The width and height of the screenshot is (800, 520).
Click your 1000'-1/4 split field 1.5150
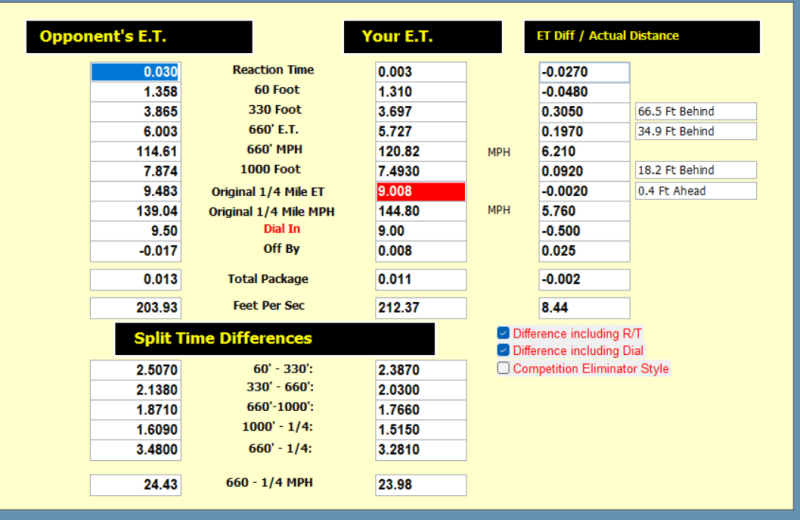(x=421, y=430)
